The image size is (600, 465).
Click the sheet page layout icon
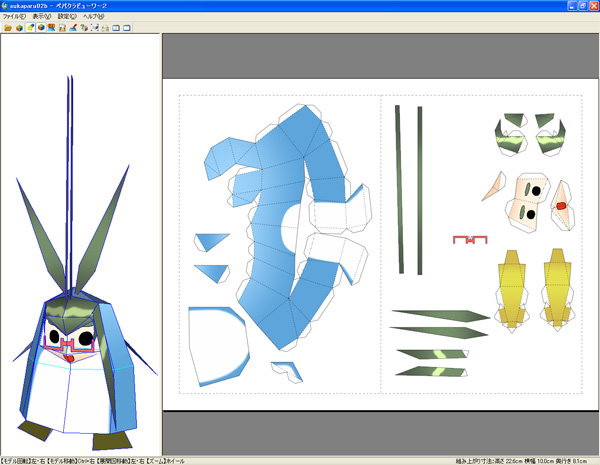62,28
